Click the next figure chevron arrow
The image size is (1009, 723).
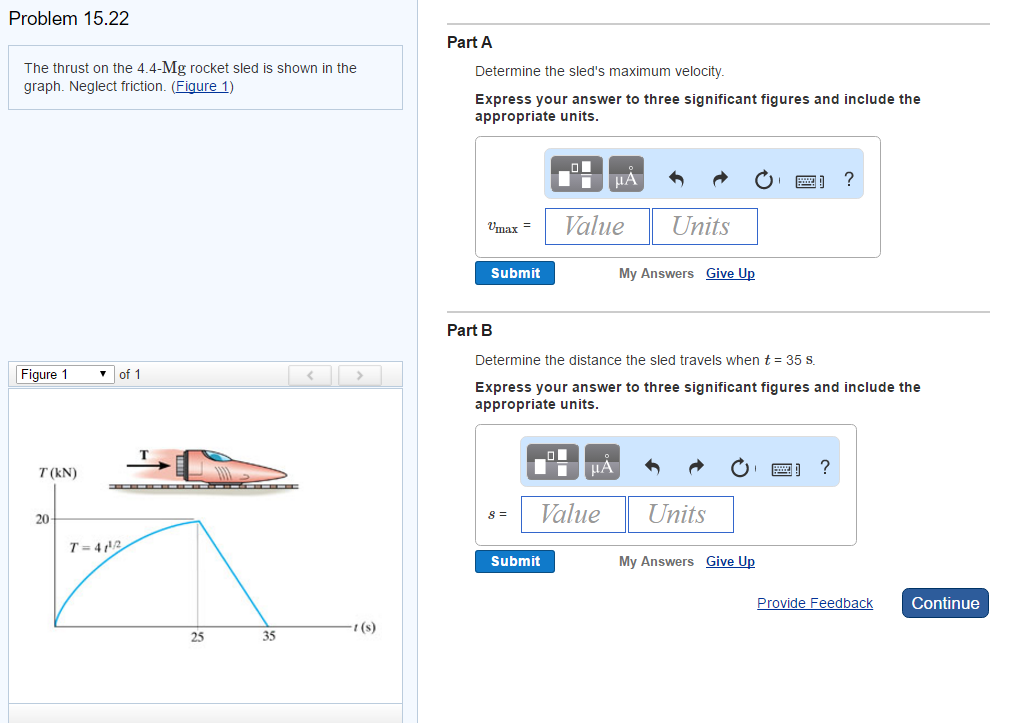point(359,375)
